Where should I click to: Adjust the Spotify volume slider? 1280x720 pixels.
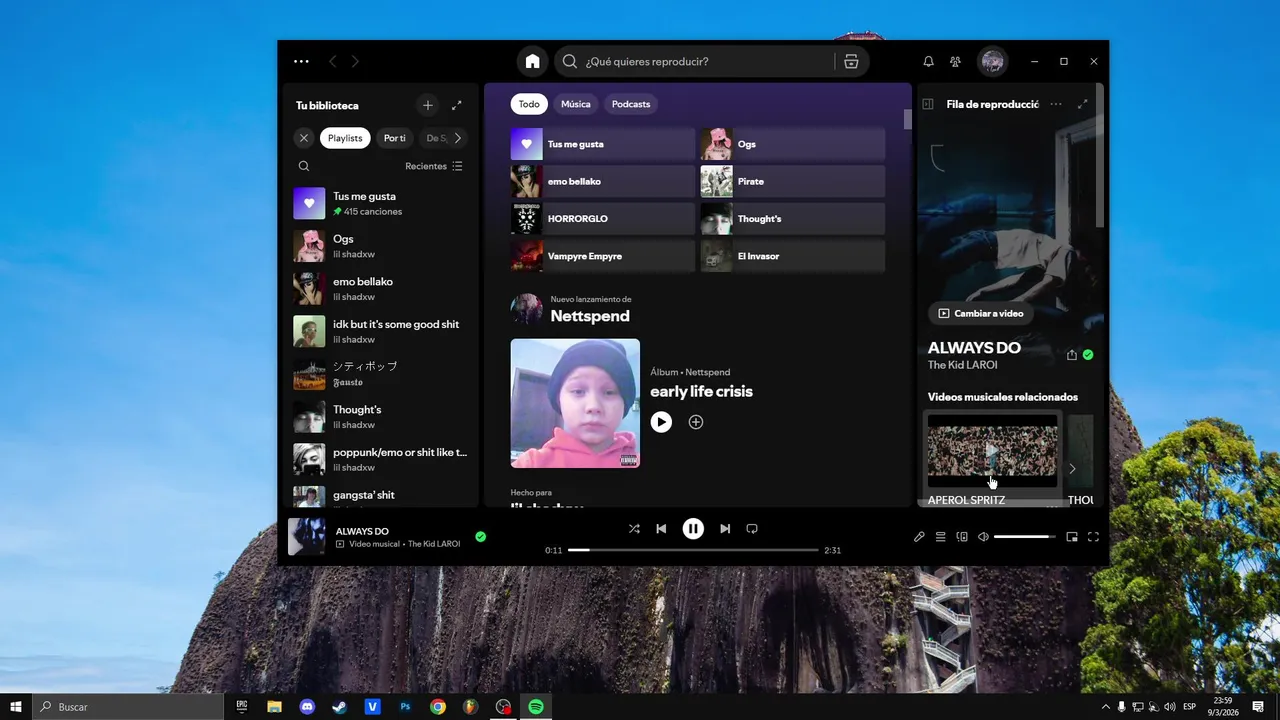(x=1025, y=537)
